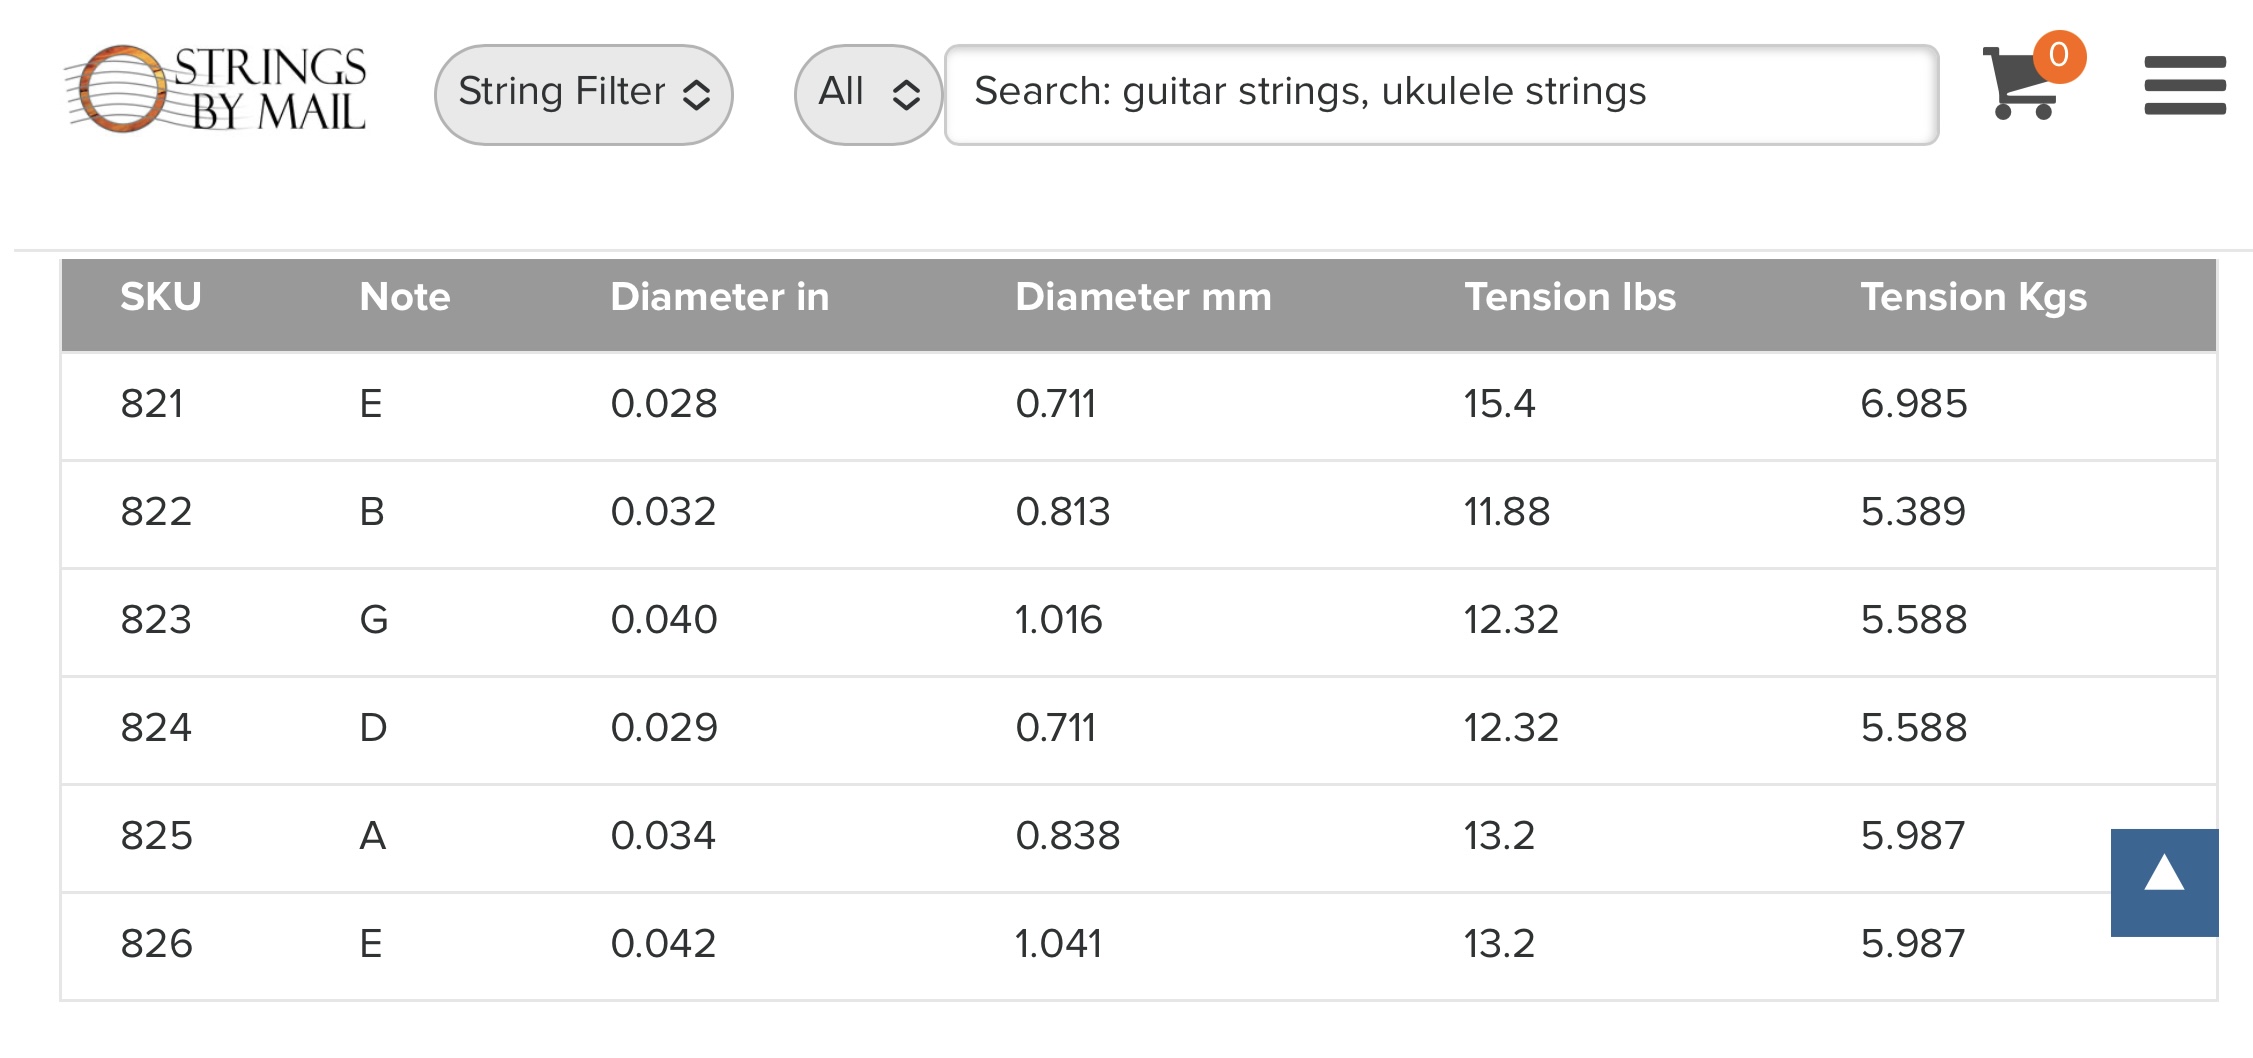
Task: Focus the guitar strings search field
Action: tap(1441, 94)
